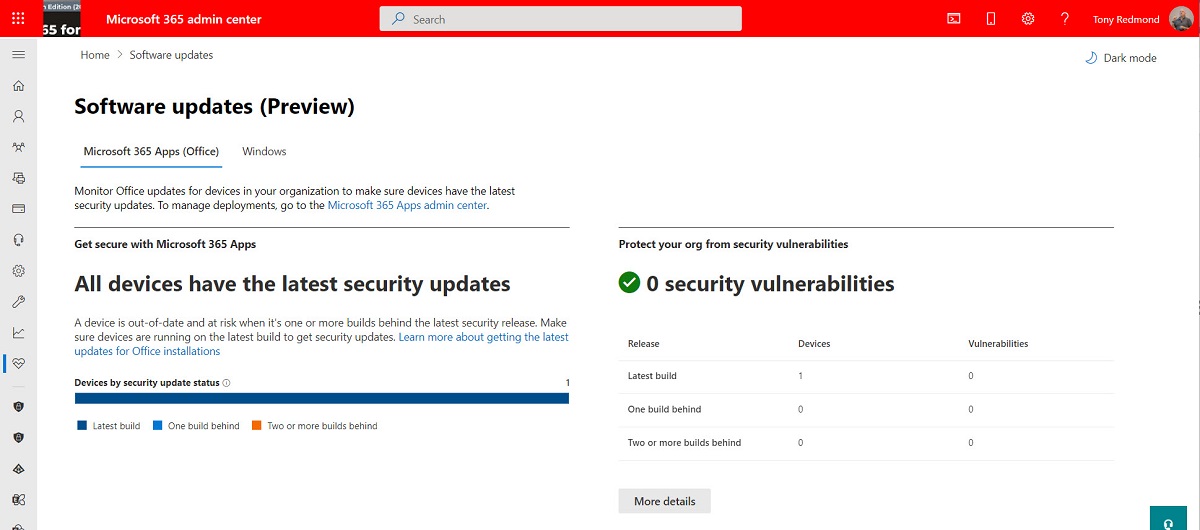Click devices count 1 in Latest build row

point(801,376)
